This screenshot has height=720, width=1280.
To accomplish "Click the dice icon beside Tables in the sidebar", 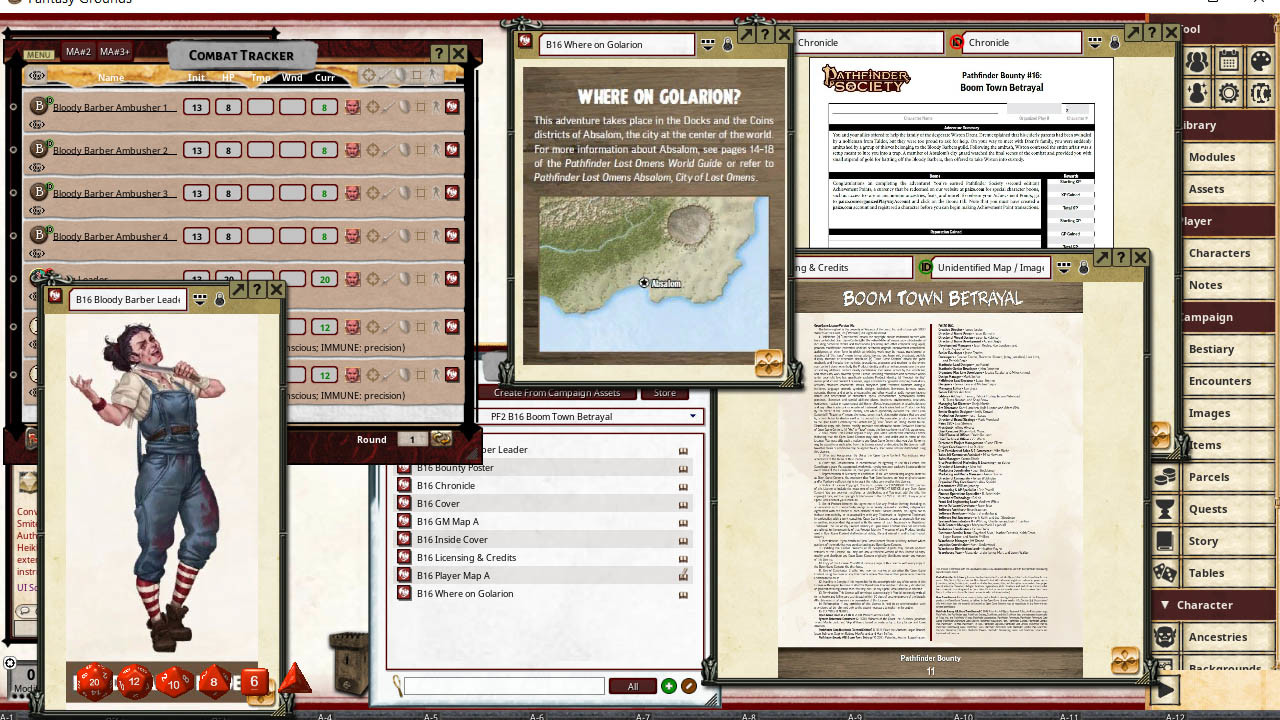I will pos(1166,573).
